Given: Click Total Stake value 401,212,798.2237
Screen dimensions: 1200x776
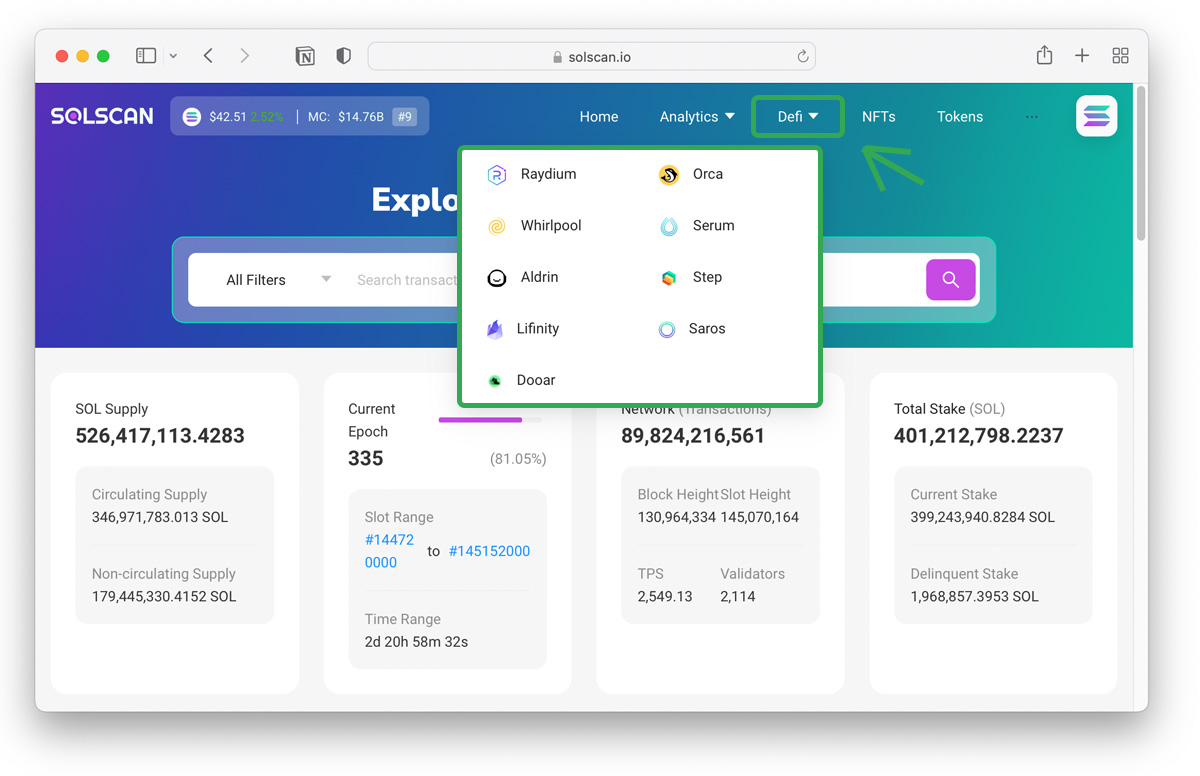Looking at the screenshot, I should tap(979, 436).
